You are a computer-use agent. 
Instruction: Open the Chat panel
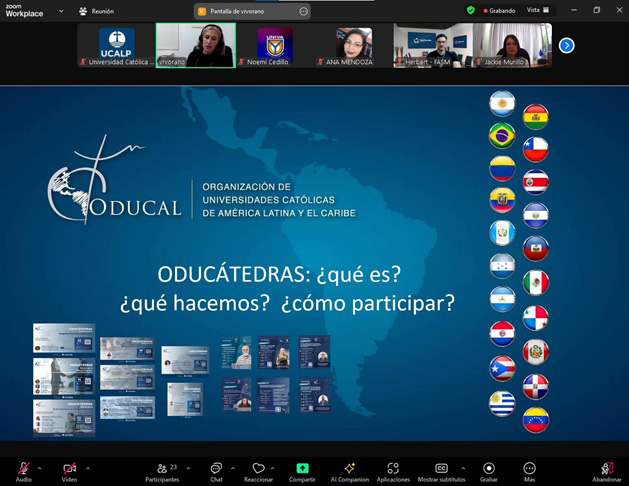(216, 472)
